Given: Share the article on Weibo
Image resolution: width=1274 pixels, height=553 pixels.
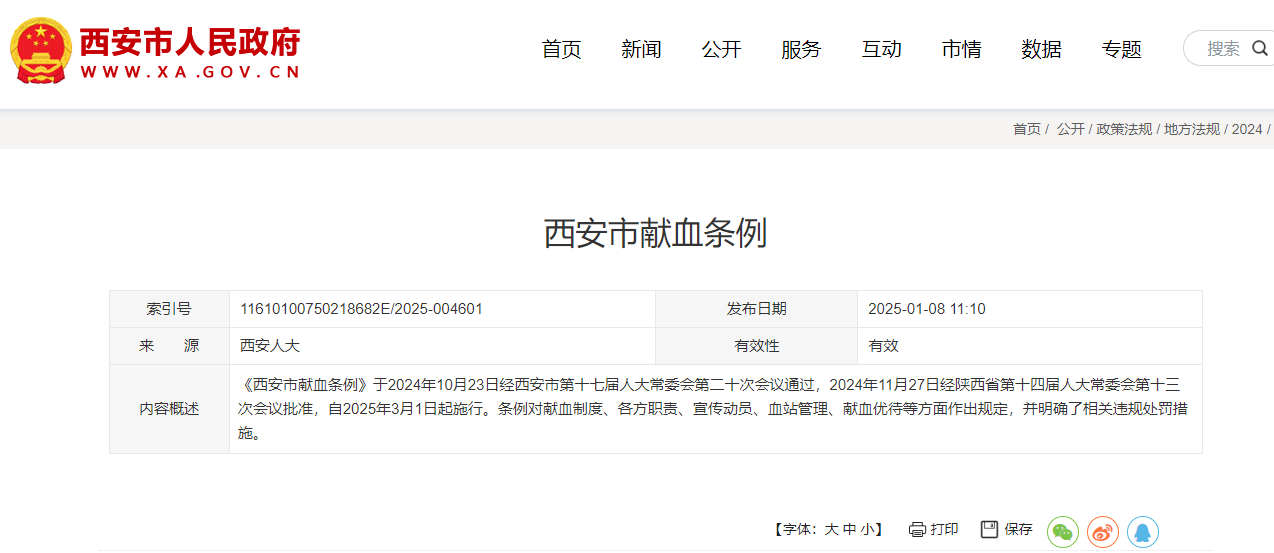Looking at the screenshot, I should 1102,531.
